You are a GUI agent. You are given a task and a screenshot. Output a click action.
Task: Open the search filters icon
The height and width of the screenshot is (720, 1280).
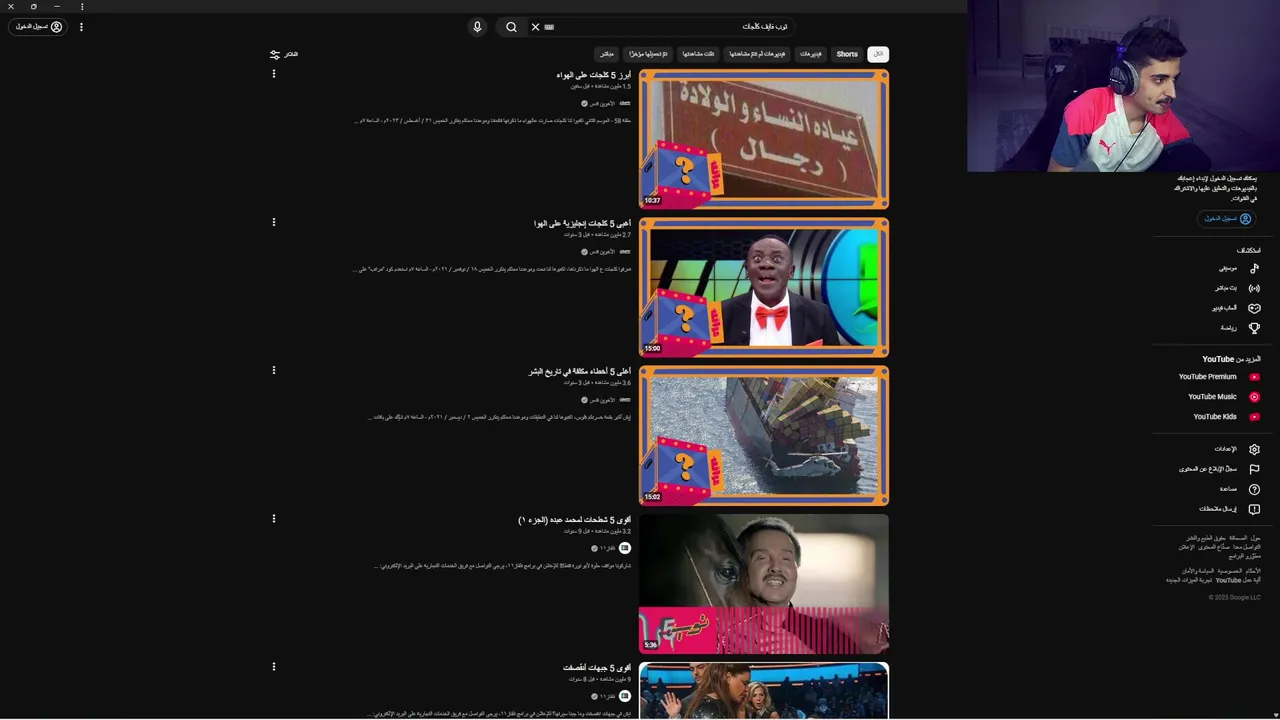[x=275, y=54]
